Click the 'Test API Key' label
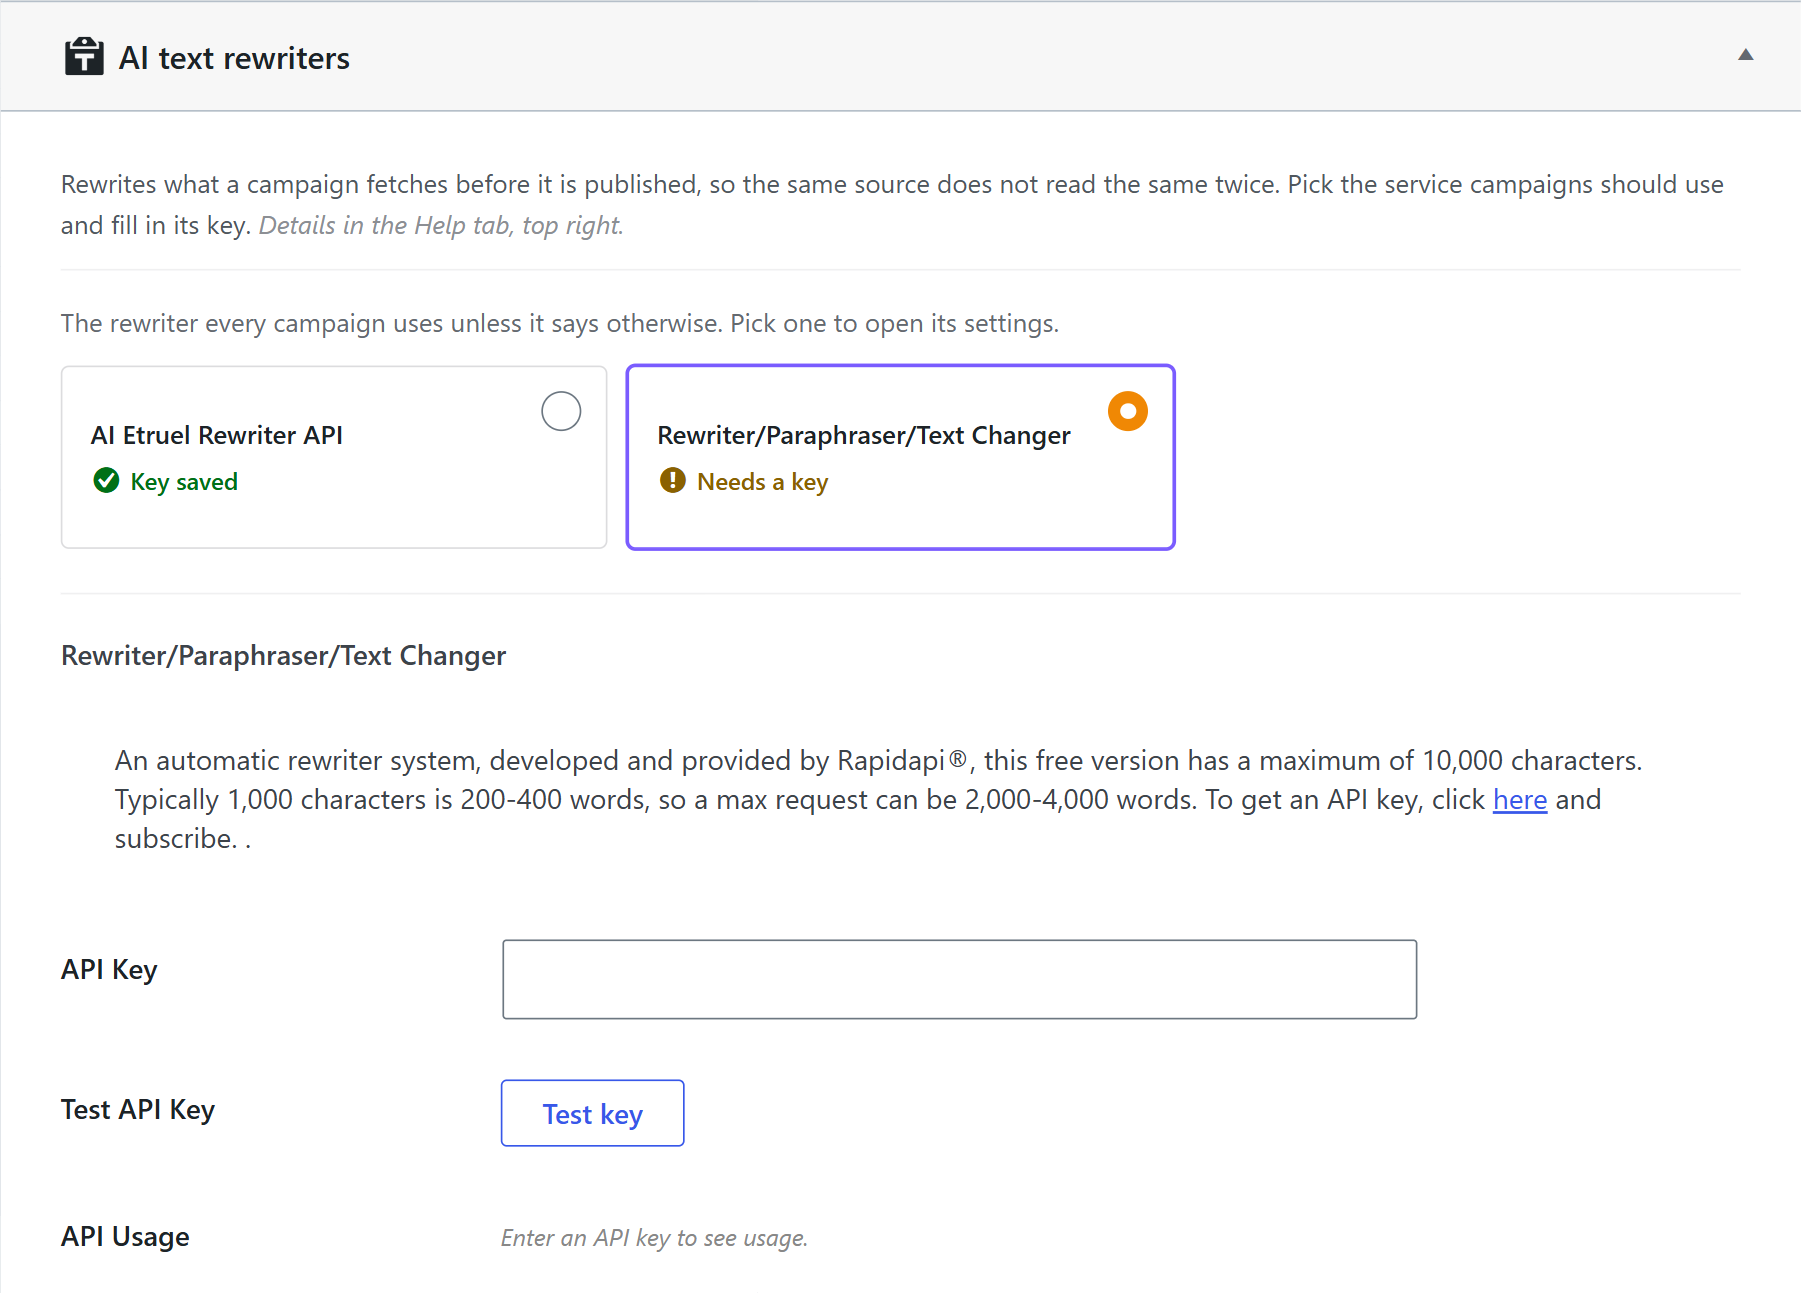Image resolution: width=1801 pixels, height=1293 pixels. (138, 1110)
